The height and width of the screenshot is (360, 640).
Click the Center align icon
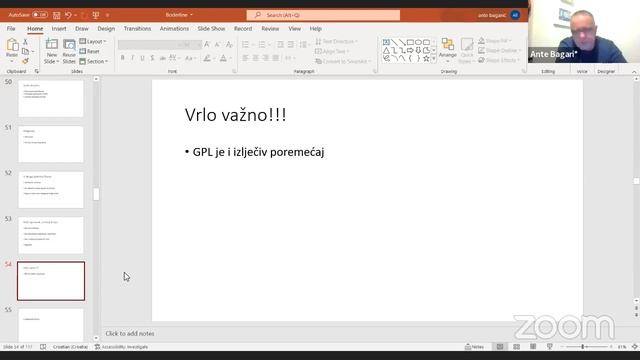click(x=256, y=58)
